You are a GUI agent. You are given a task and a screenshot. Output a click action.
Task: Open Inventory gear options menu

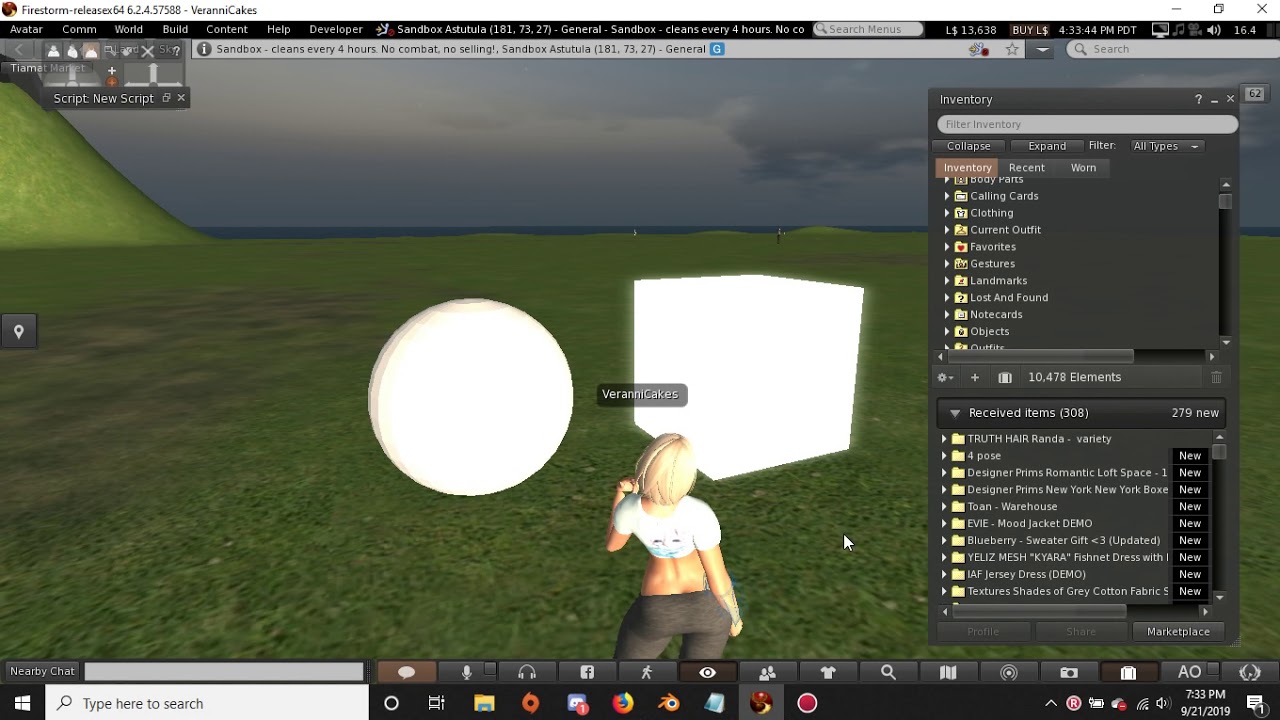click(x=943, y=377)
